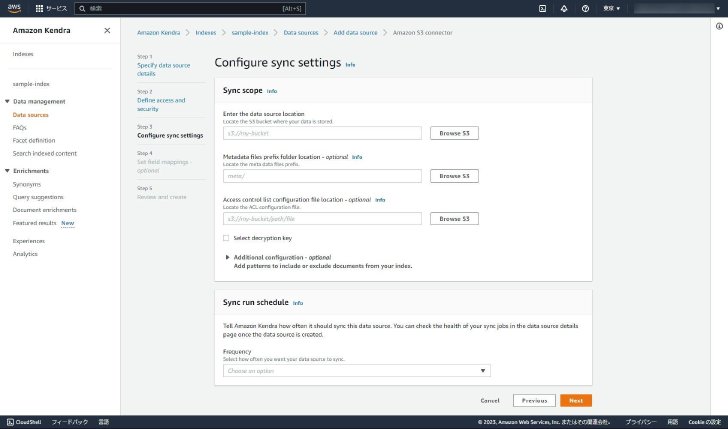Image resolution: width=728 pixels, height=429 pixels.
Task: Expand Additional configuration - optional section
Action: pyautogui.click(x=282, y=257)
